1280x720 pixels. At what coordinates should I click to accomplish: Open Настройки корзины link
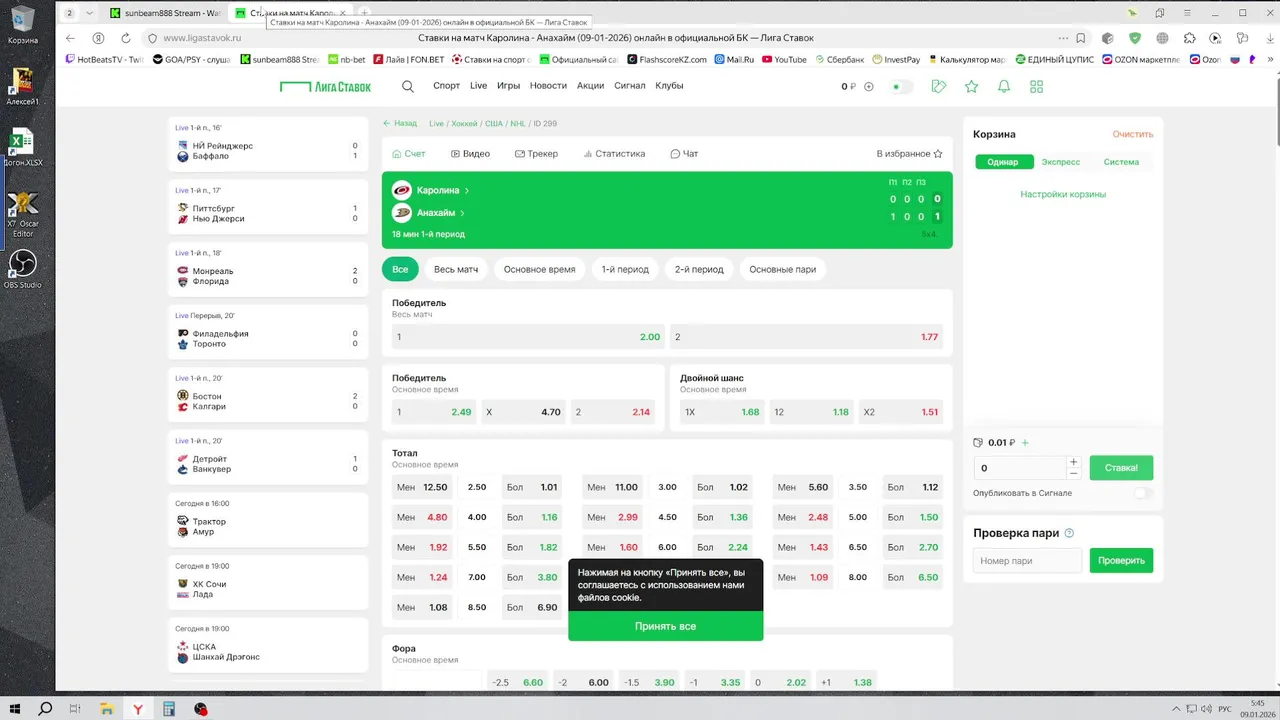[1063, 194]
